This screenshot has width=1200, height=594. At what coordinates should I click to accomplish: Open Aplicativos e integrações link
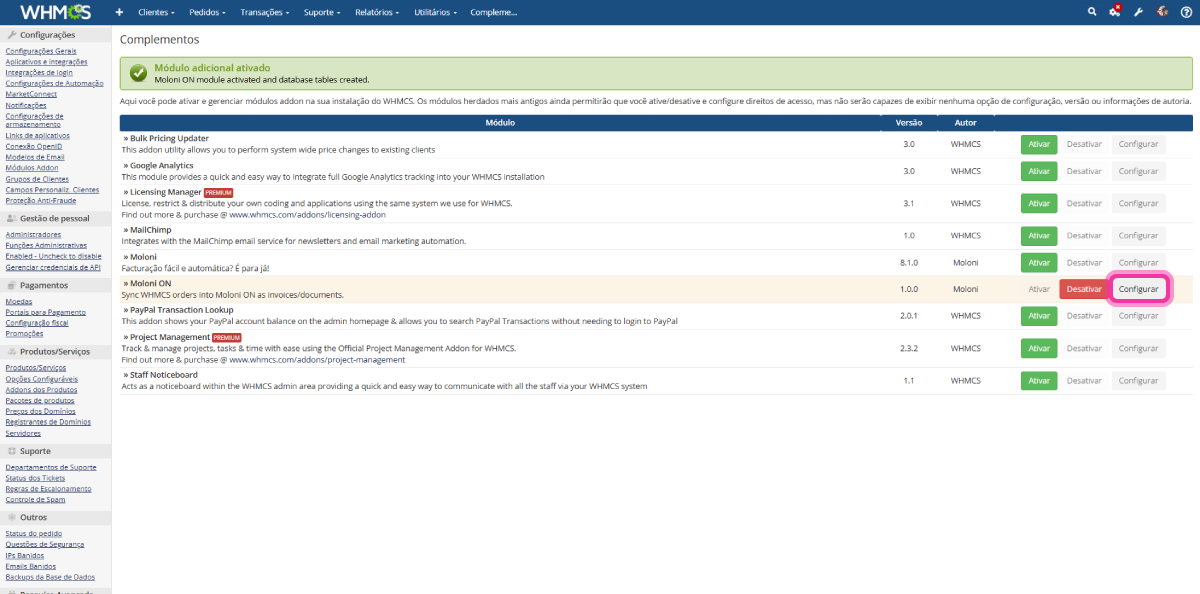click(46, 62)
